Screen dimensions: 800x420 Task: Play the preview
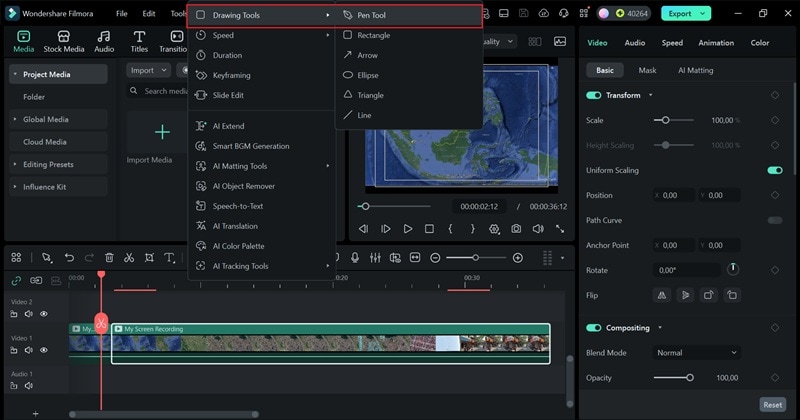[x=408, y=229]
